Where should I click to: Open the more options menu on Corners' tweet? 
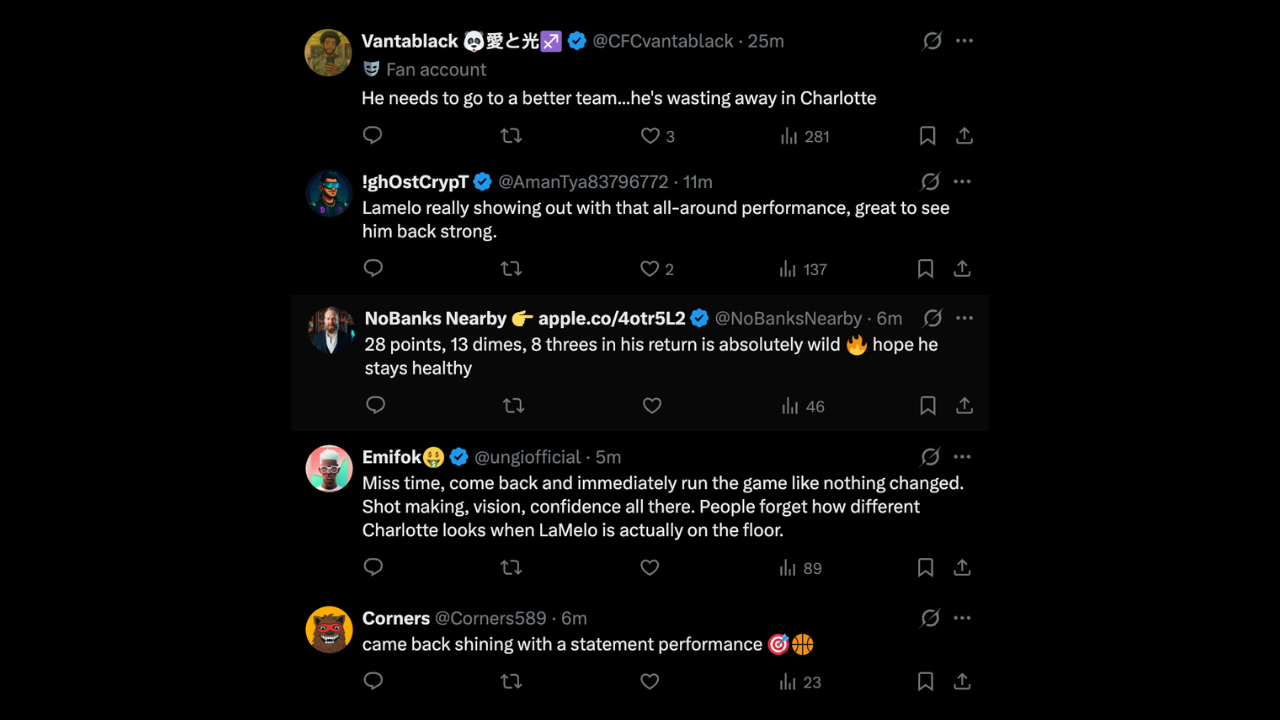(x=962, y=617)
